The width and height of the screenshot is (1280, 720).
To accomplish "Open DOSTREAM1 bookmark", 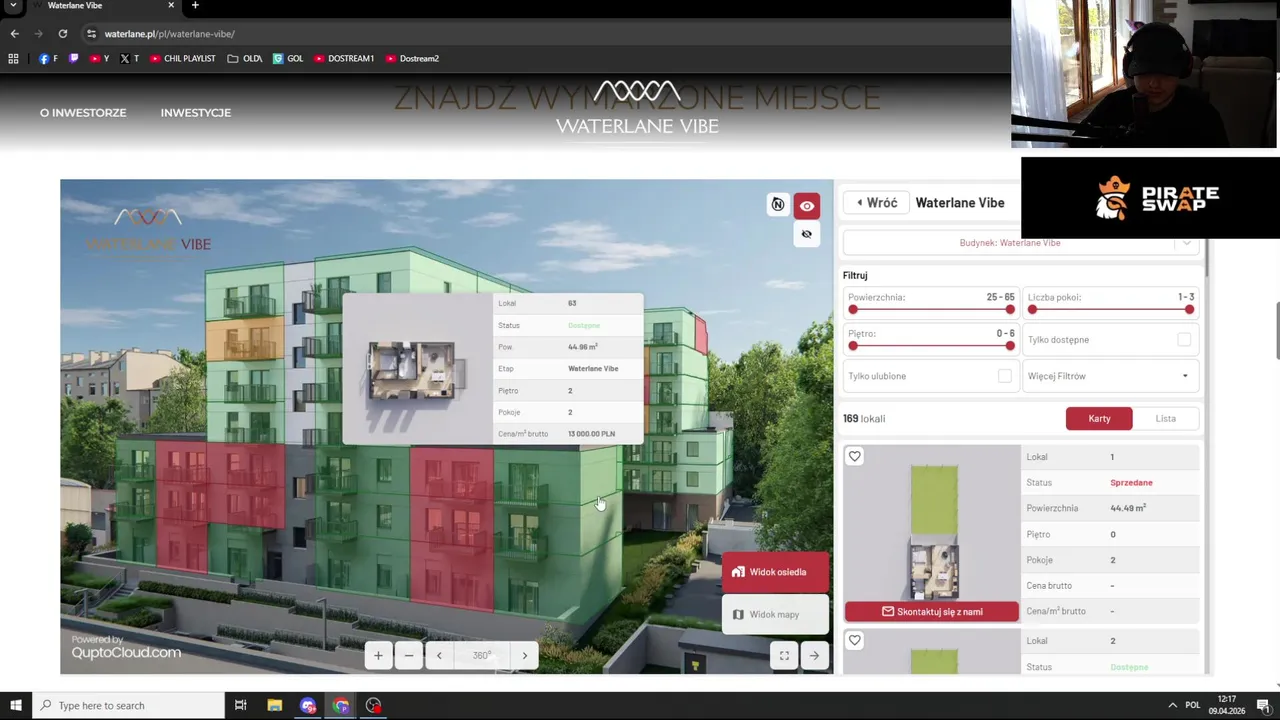I will 344,59.
